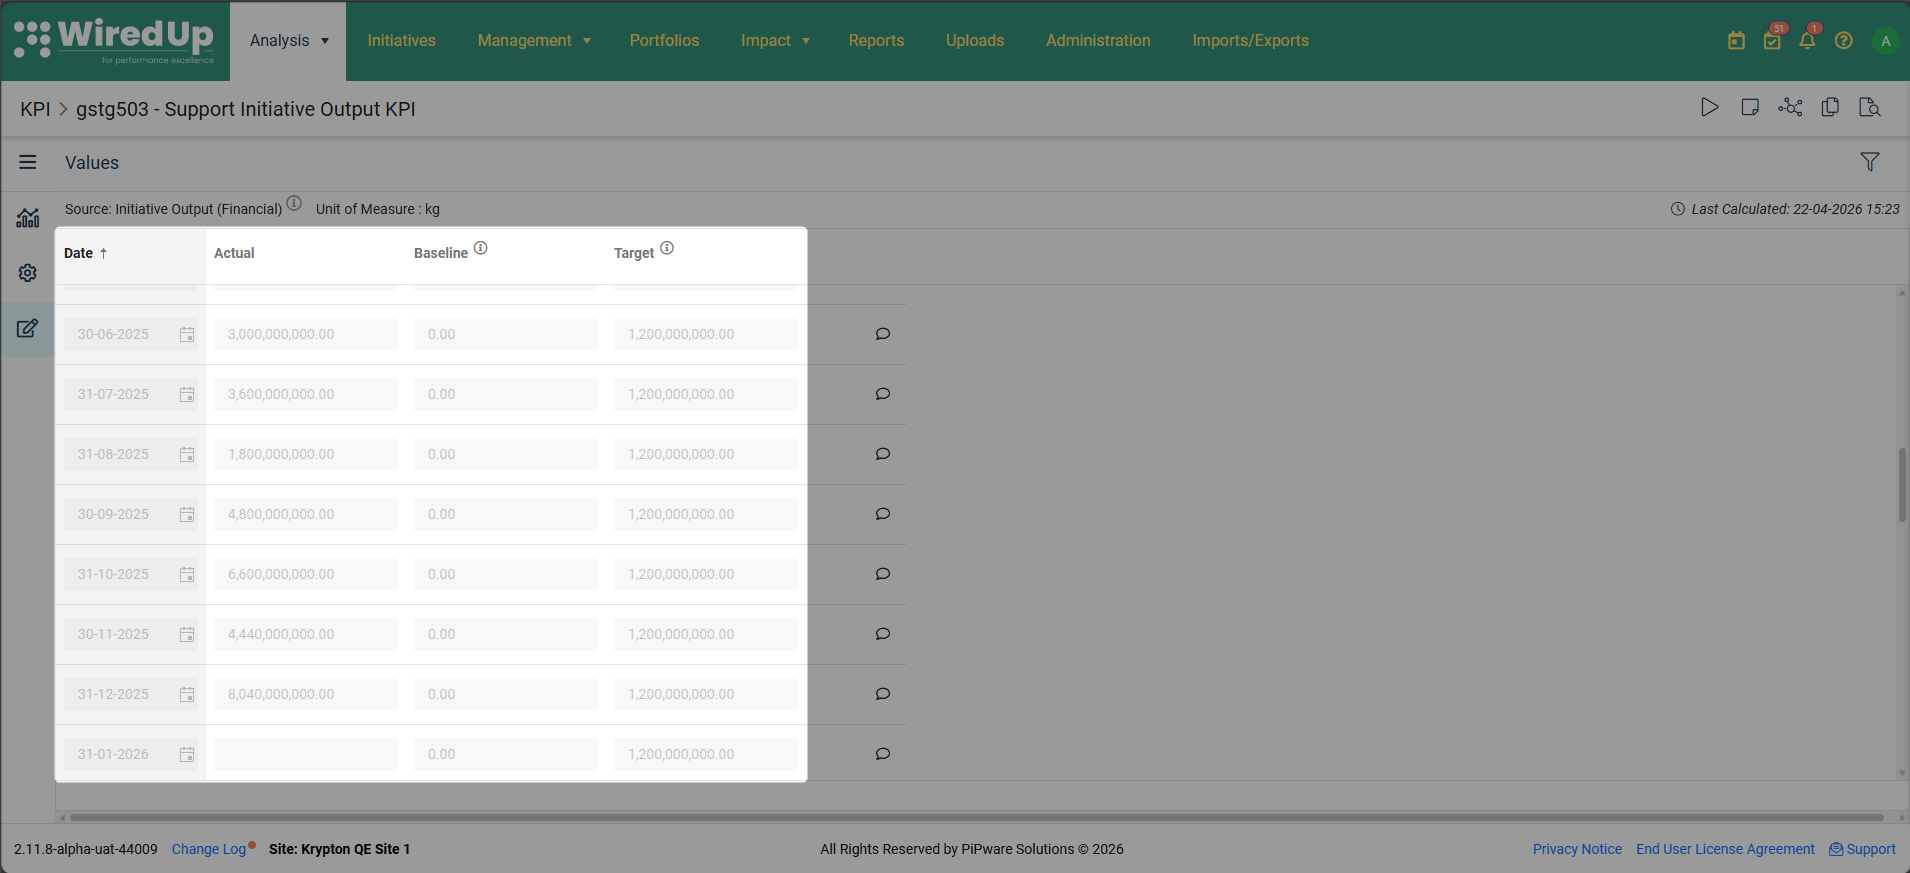Open date picker for 31-10-2025 row
This screenshot has height=873, width=1910.
pos(187,574)
